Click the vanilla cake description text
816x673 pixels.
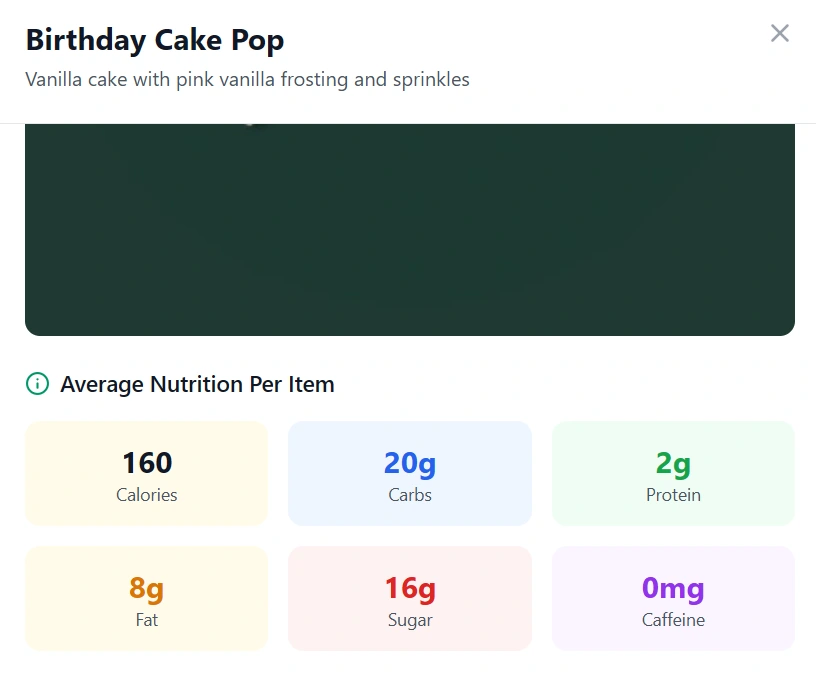point(247,79)
